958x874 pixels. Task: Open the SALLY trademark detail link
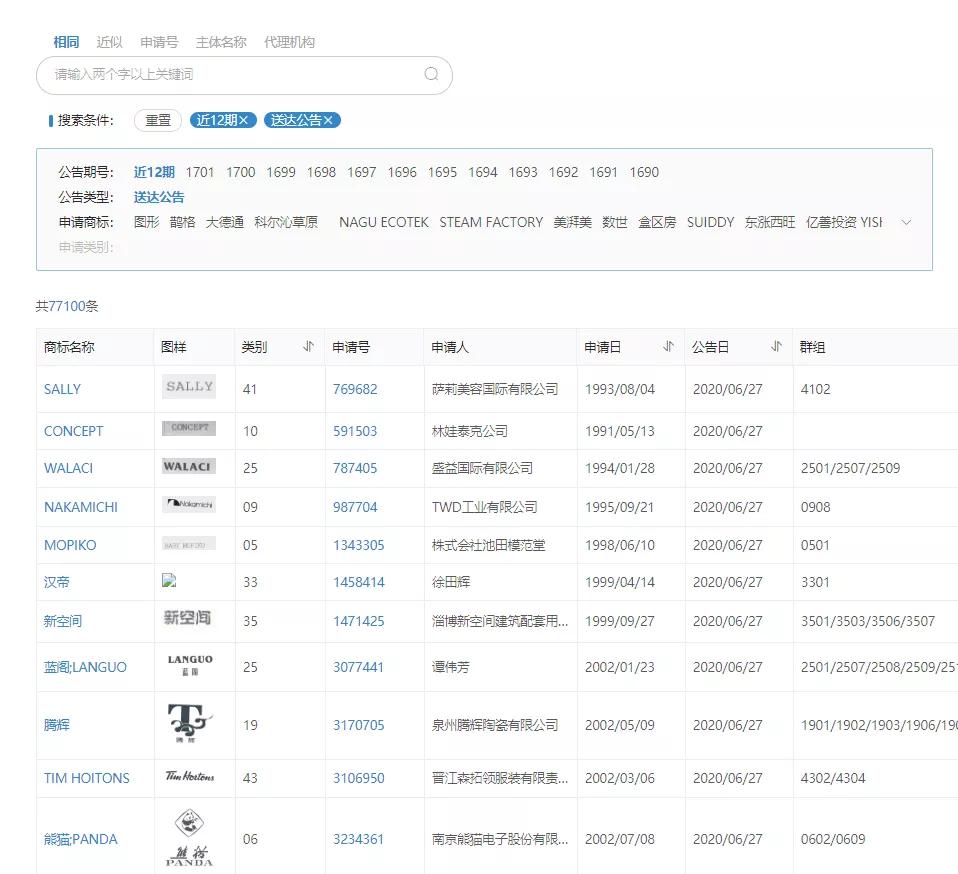click(62, 389)
